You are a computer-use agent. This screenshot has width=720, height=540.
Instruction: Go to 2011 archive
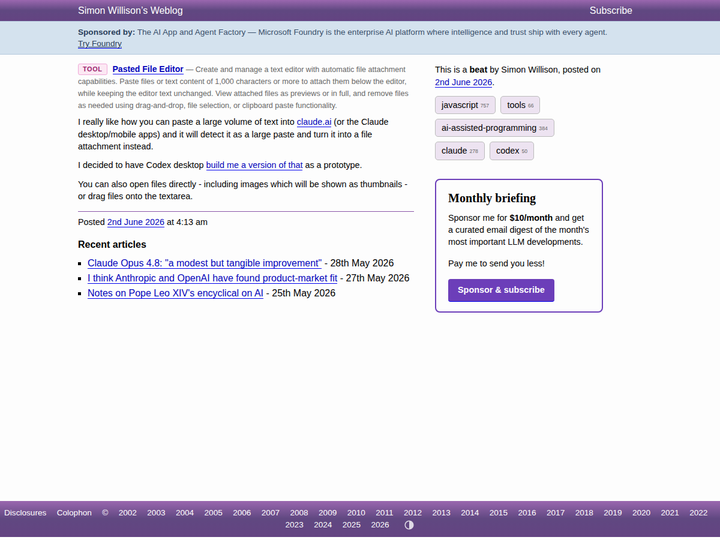(x=384, y=512)
